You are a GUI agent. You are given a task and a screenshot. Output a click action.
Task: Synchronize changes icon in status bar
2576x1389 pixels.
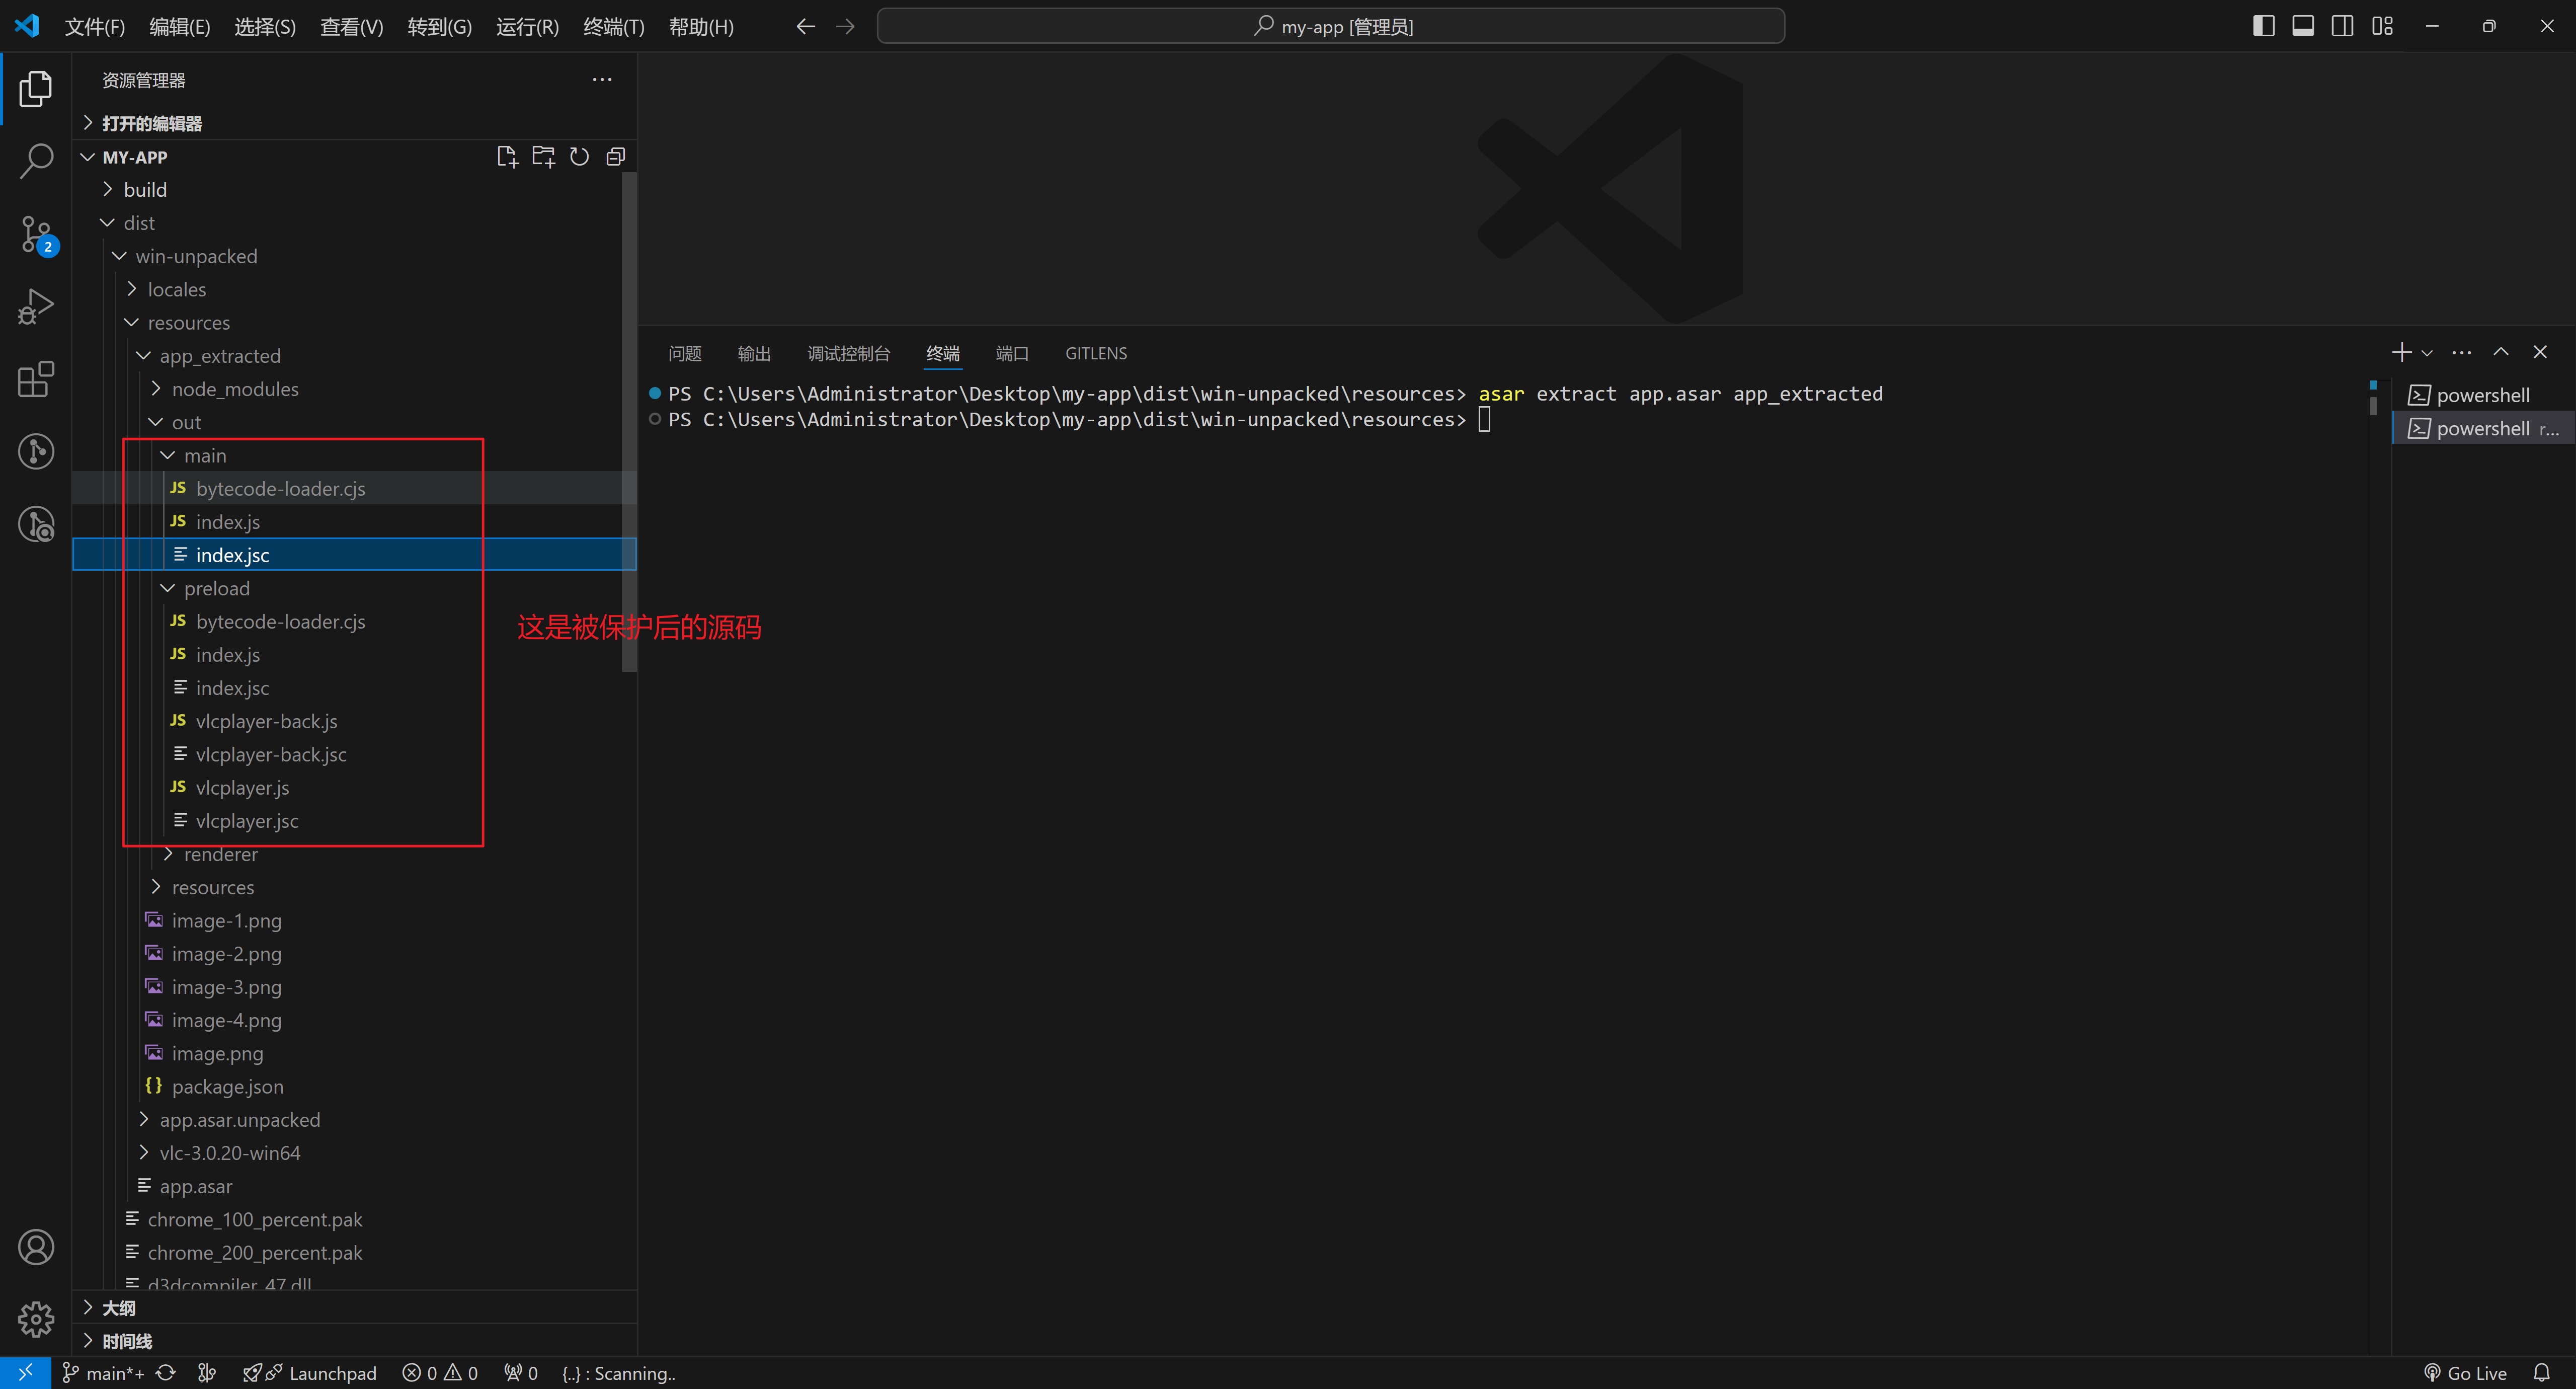(x=166, y=1373)
